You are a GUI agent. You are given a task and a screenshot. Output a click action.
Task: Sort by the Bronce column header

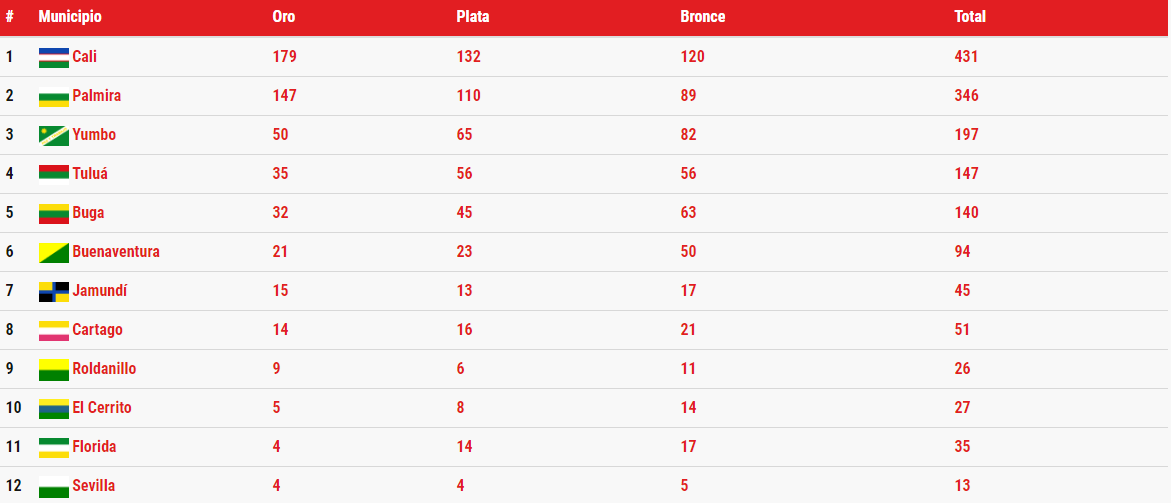coord(703,16)
